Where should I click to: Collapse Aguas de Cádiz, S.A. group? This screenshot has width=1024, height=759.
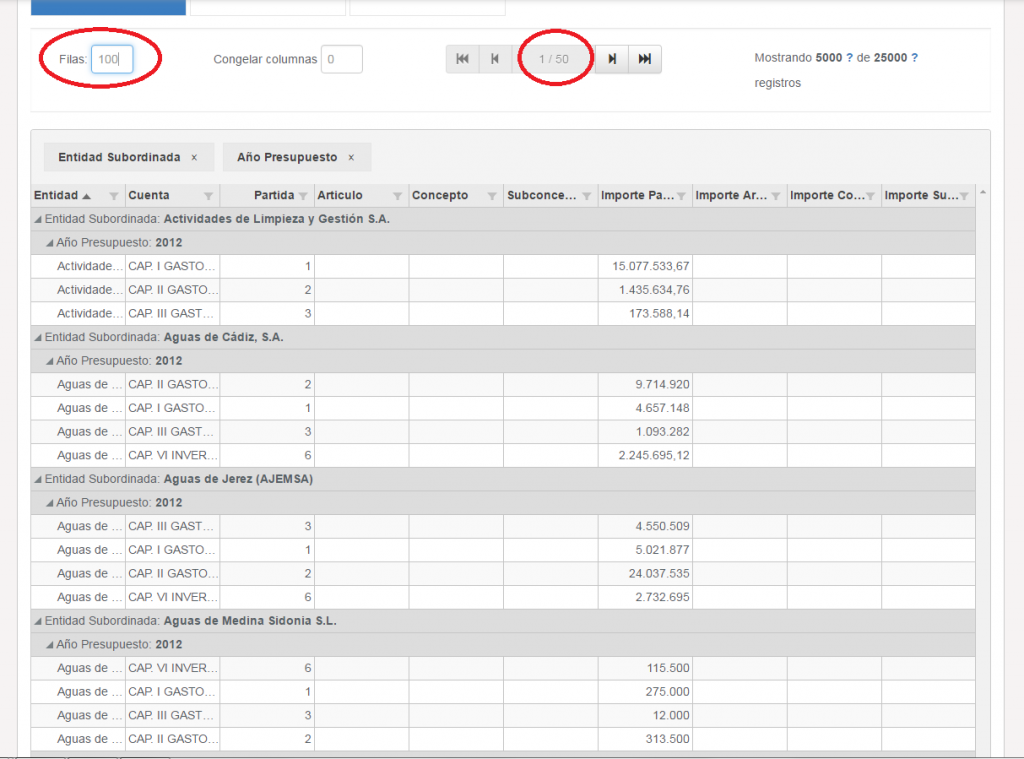[x=38, y=338]
